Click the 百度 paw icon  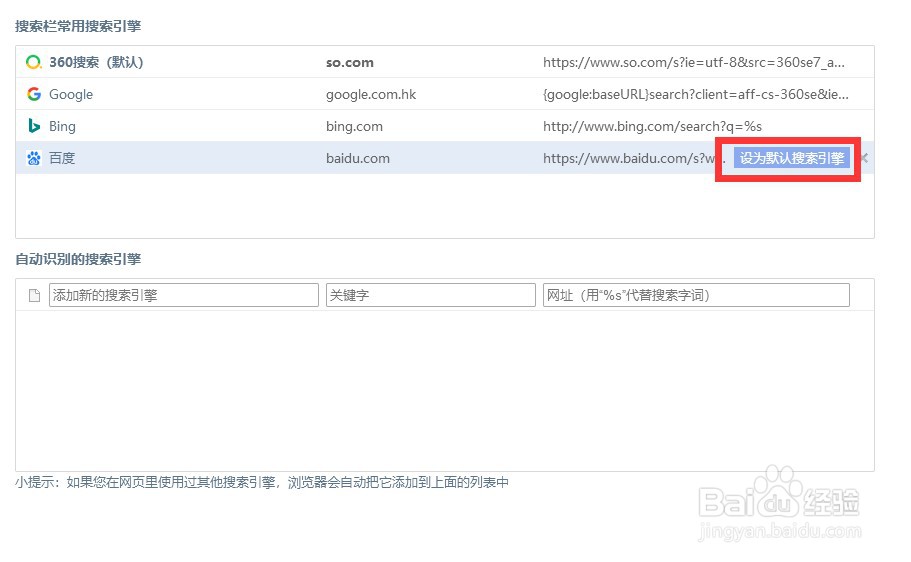coord(34,157)
